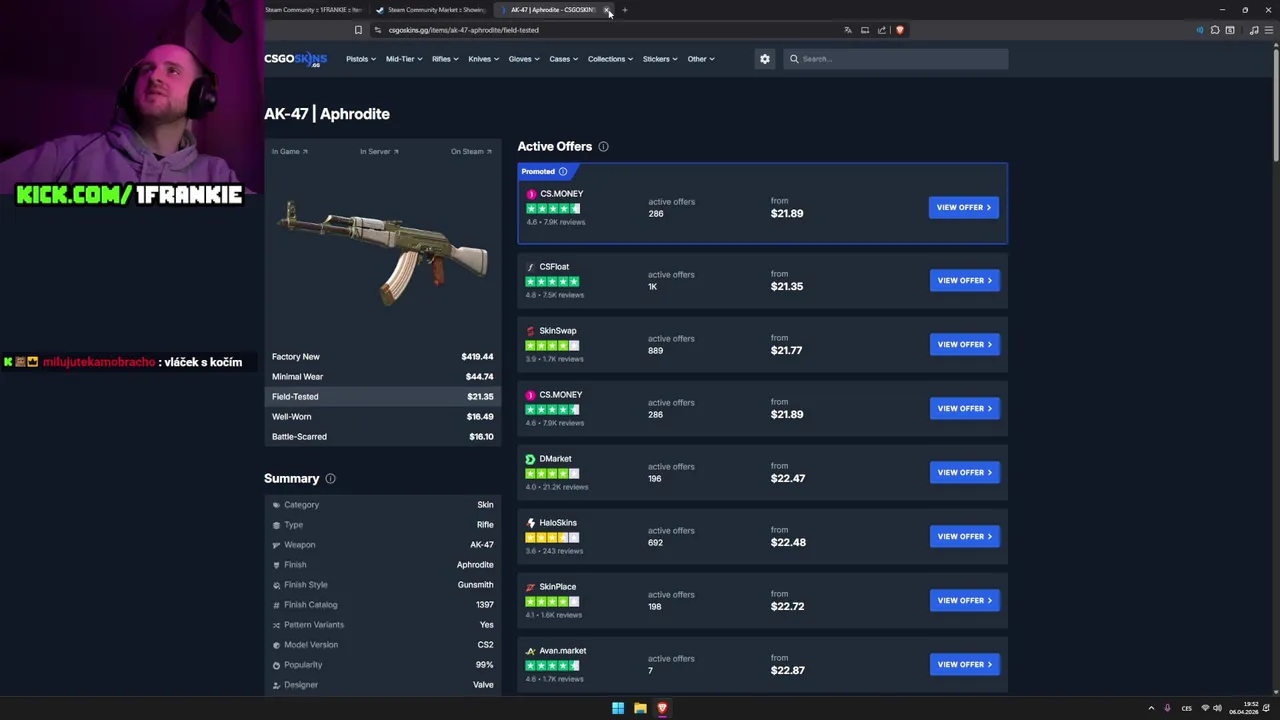Click the taskbar volume icon

tap(1217, 708)
